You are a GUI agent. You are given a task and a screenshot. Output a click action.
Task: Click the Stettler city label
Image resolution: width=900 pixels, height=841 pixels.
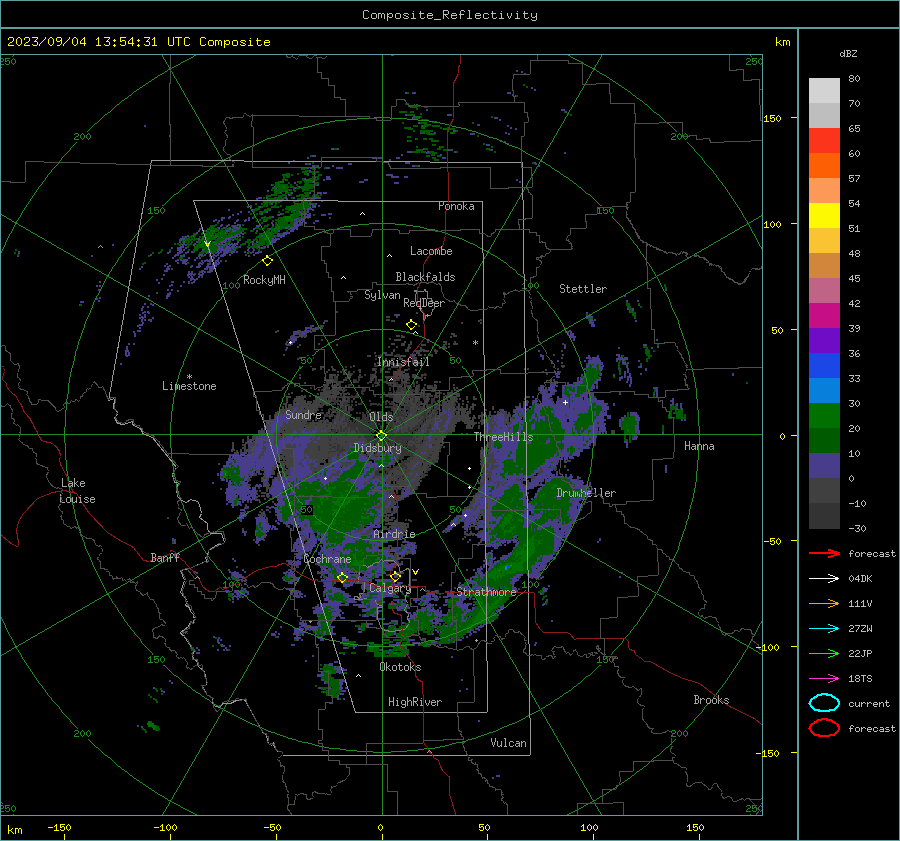pos(583,289)
